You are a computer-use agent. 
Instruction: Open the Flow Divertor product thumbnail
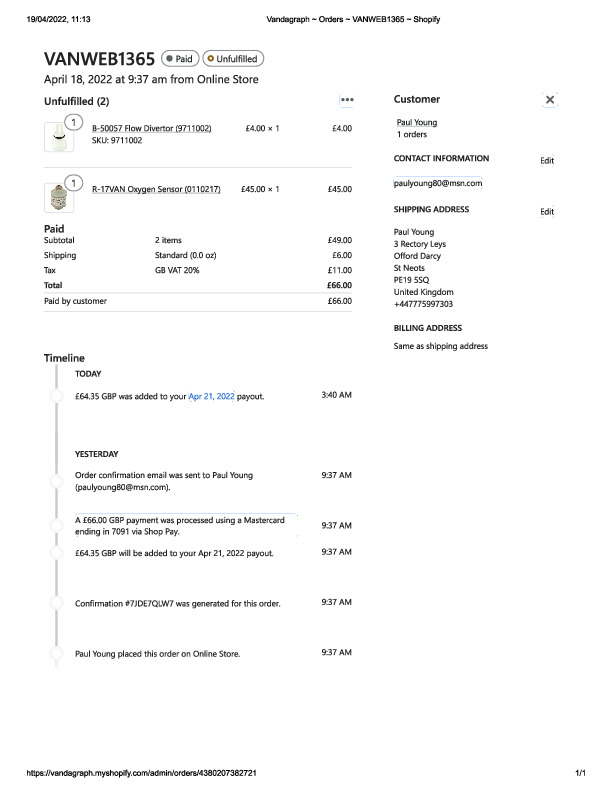pos(59,138)
